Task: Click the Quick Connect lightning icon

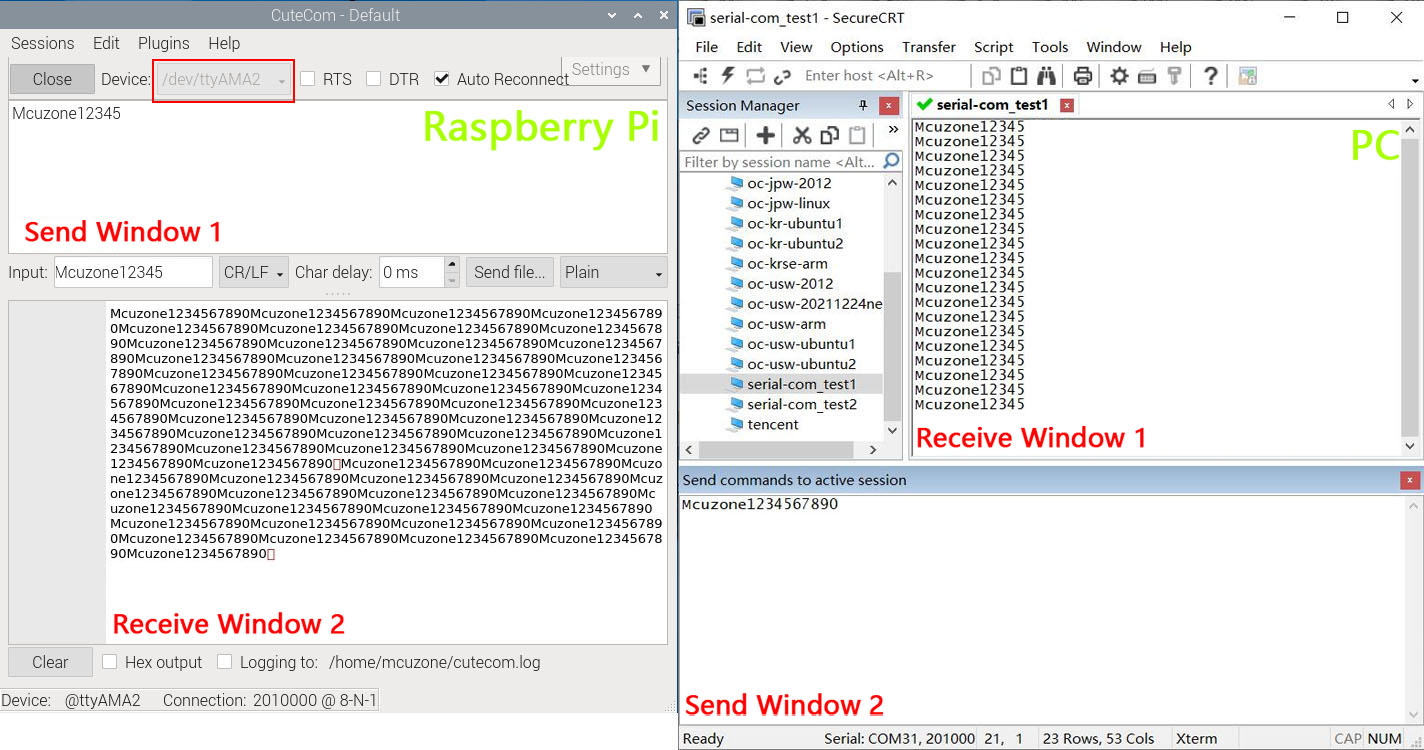Action: coord(728,76)
